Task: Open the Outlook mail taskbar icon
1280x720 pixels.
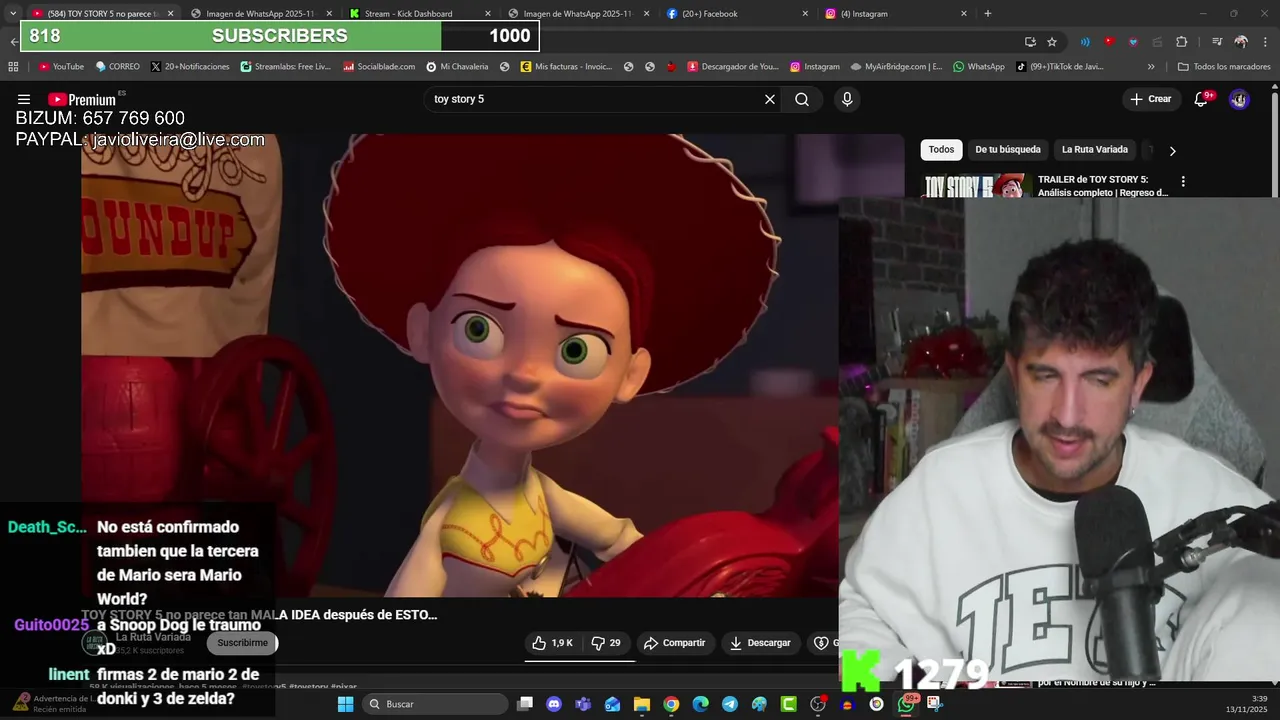Action: tap(612, 704)
